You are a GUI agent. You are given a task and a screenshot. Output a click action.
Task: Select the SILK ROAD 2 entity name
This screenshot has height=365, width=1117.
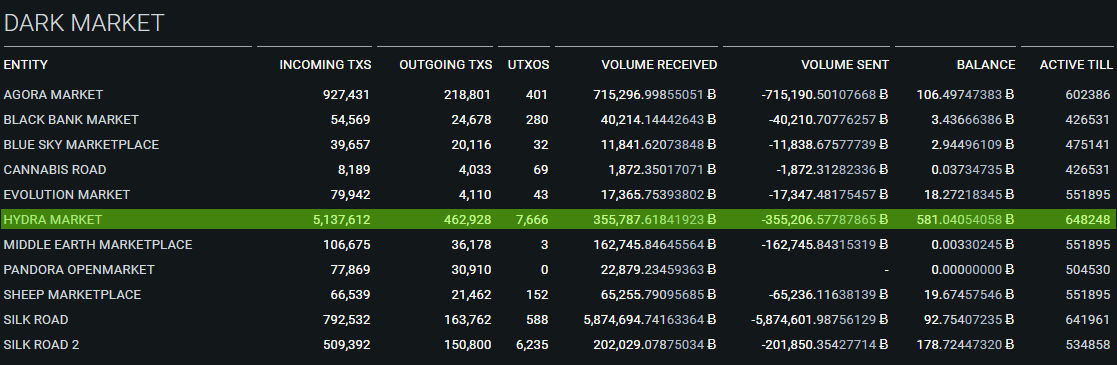coord(41,344)
